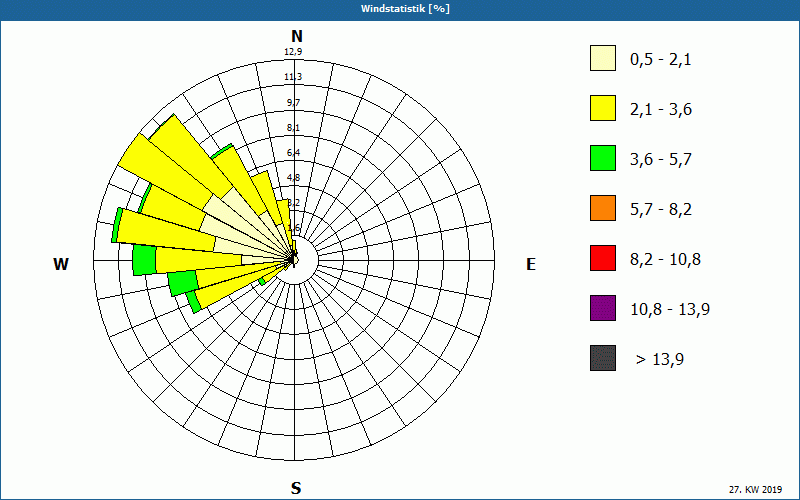Click the 8,1 ring scale label
Viewport: 800px width, 500px height.
[x=293, y=128]
